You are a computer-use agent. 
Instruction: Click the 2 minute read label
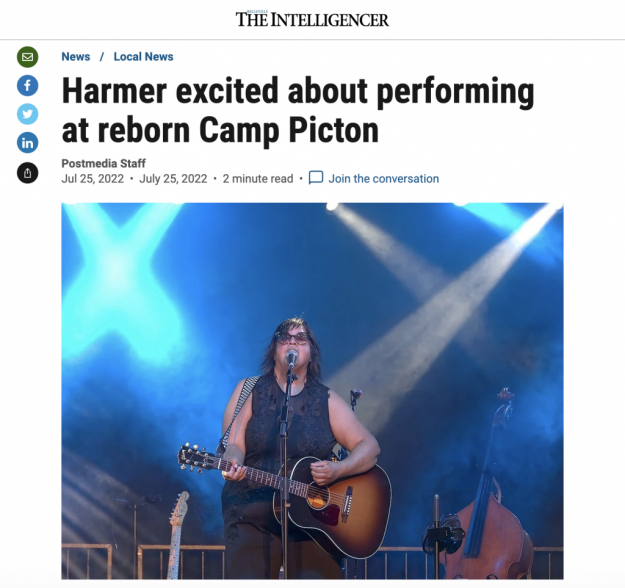coord(258,179)
